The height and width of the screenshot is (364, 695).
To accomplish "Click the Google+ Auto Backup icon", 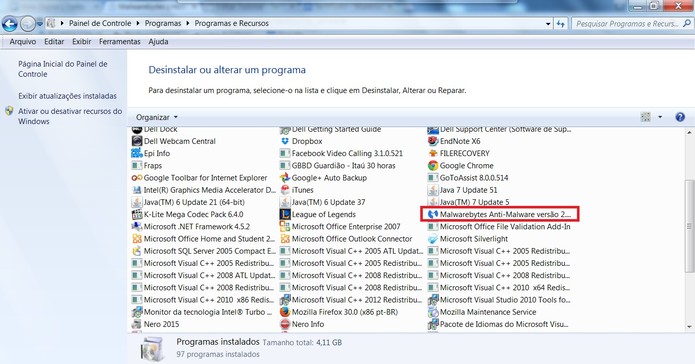I will tap(285, 177).
